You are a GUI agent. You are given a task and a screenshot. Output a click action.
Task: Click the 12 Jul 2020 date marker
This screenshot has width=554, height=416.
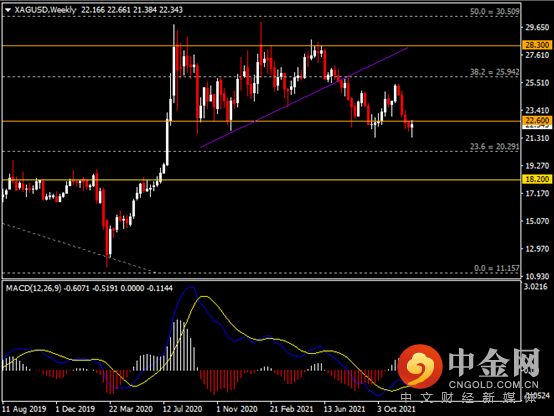182,409
